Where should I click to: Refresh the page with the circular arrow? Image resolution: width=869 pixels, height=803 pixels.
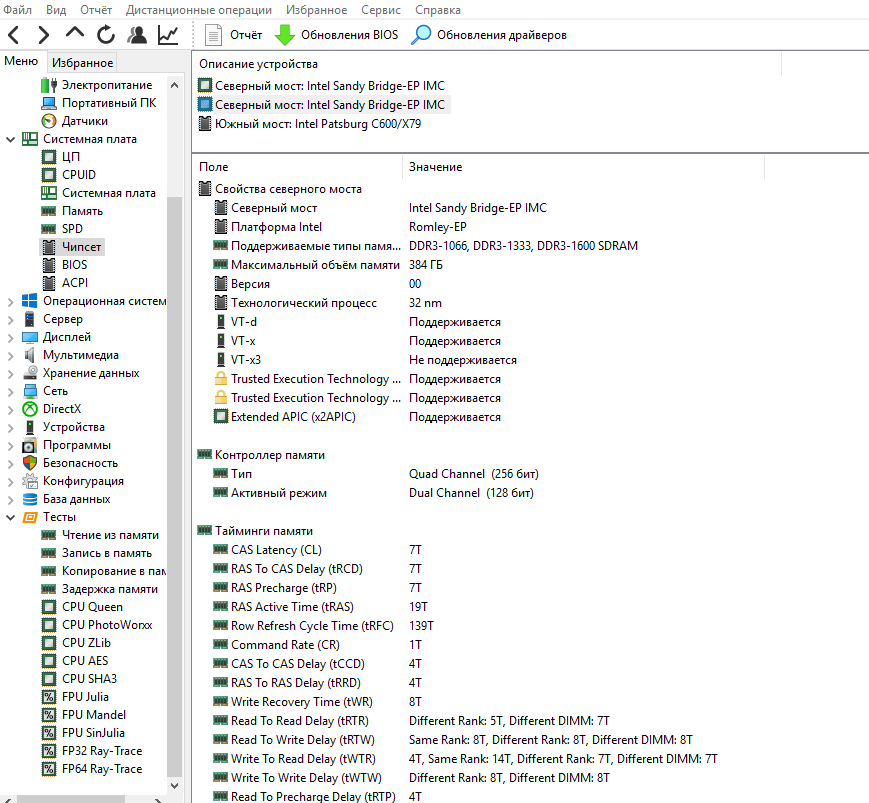click(106, 35)
